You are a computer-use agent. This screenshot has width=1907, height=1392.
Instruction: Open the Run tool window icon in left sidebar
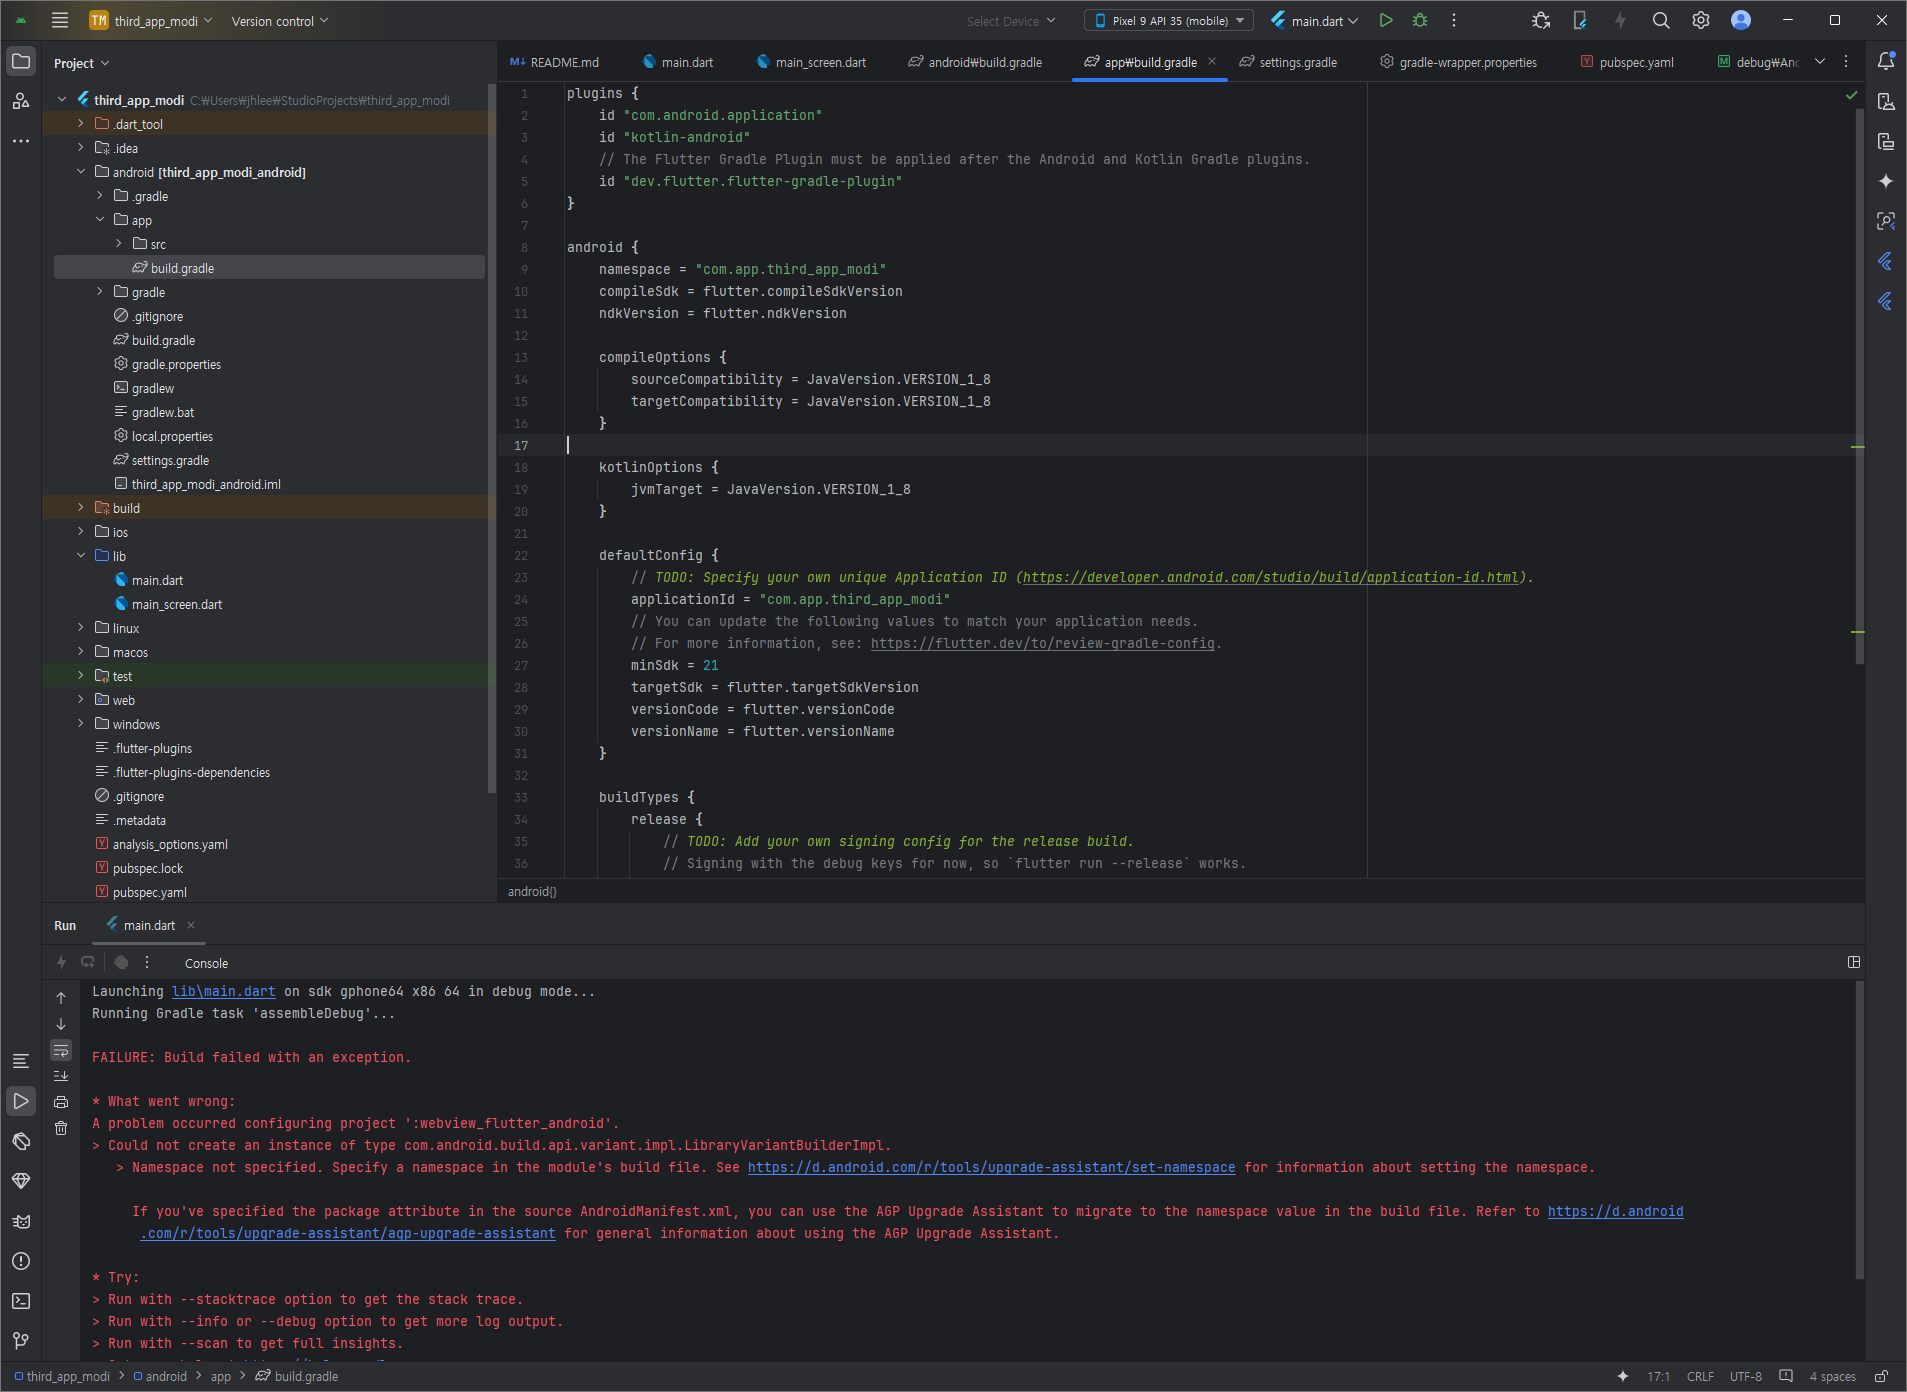point(21,1101)
